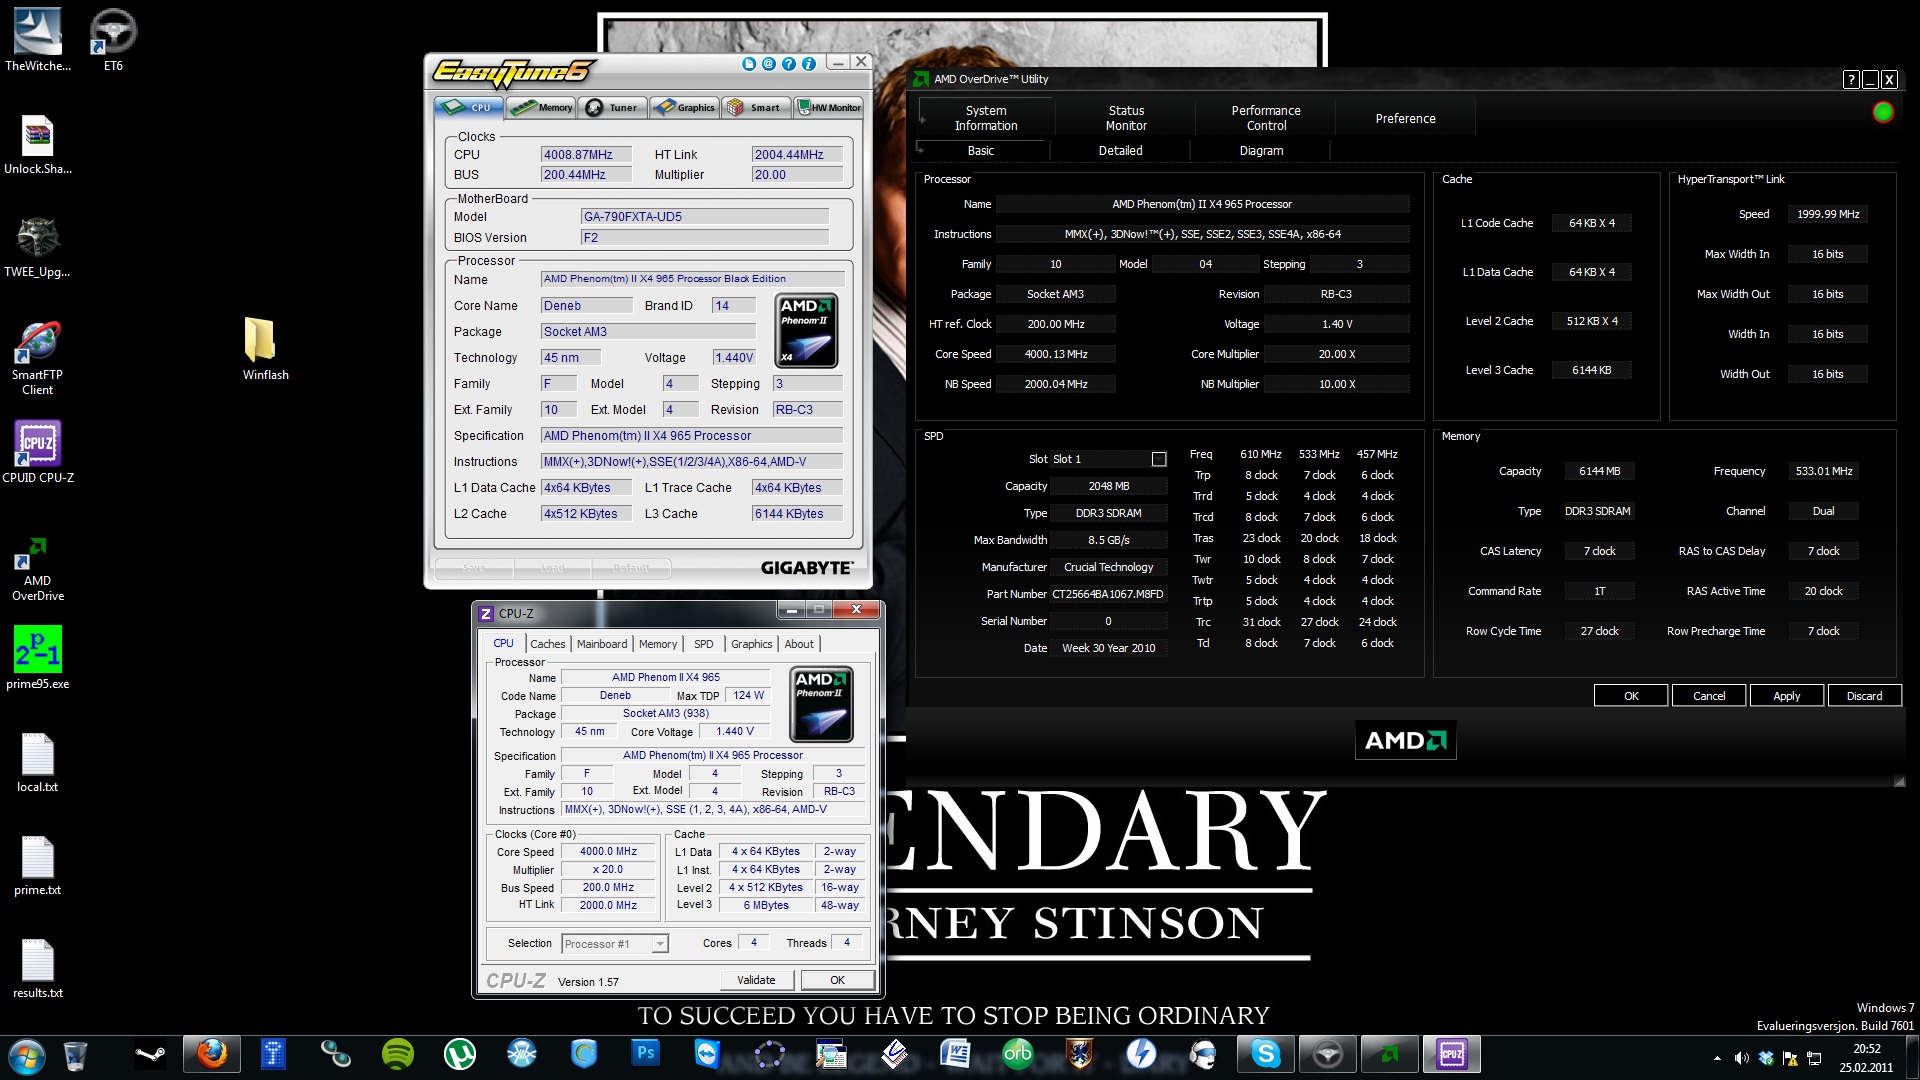Click AMD OverDrive help question mark button
1920x1080 pixels.
tap(1851, 80)
